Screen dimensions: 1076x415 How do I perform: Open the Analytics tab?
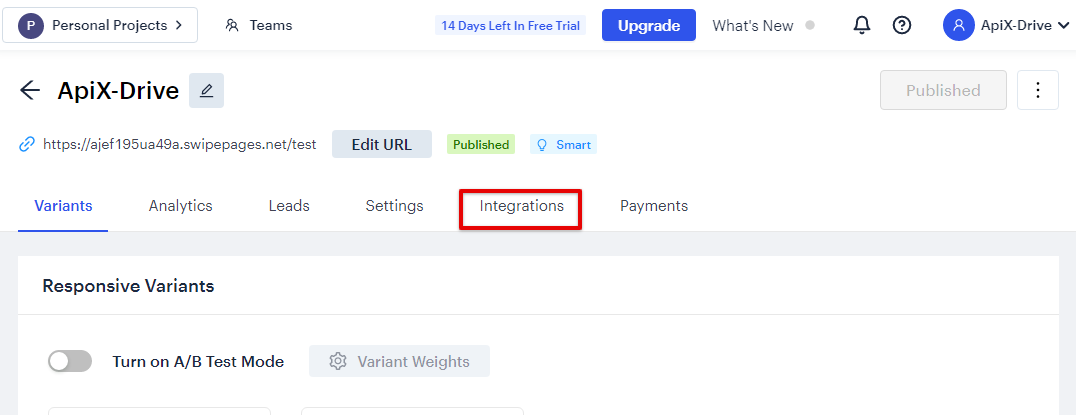[x=180, y=206]
